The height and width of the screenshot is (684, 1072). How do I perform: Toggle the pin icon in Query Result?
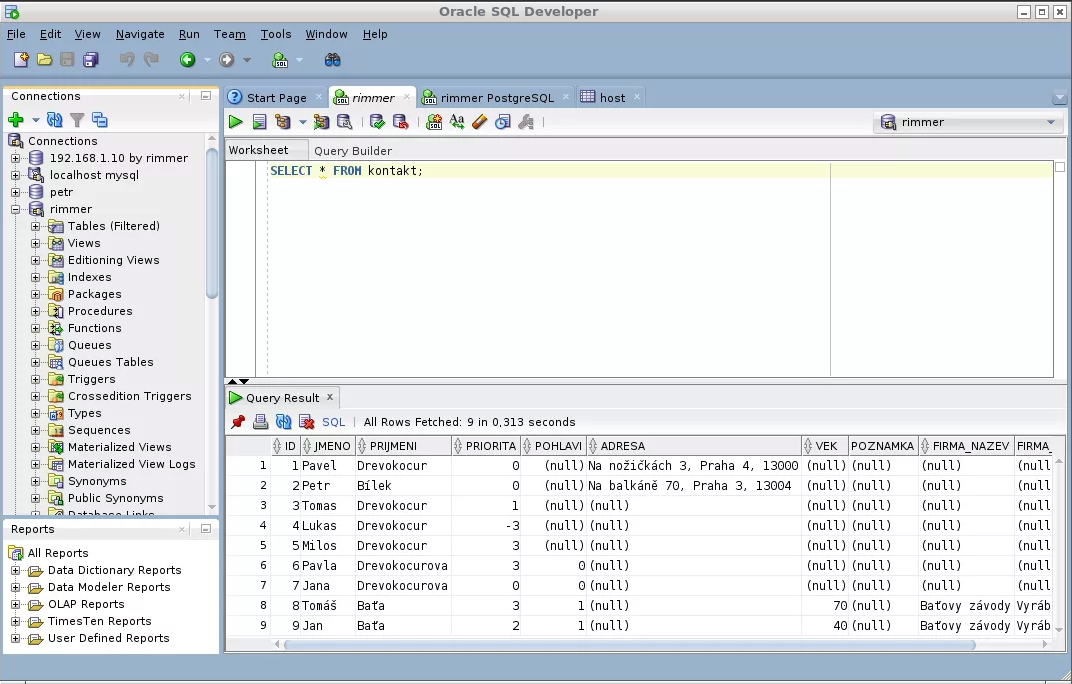tap(238, 422)
